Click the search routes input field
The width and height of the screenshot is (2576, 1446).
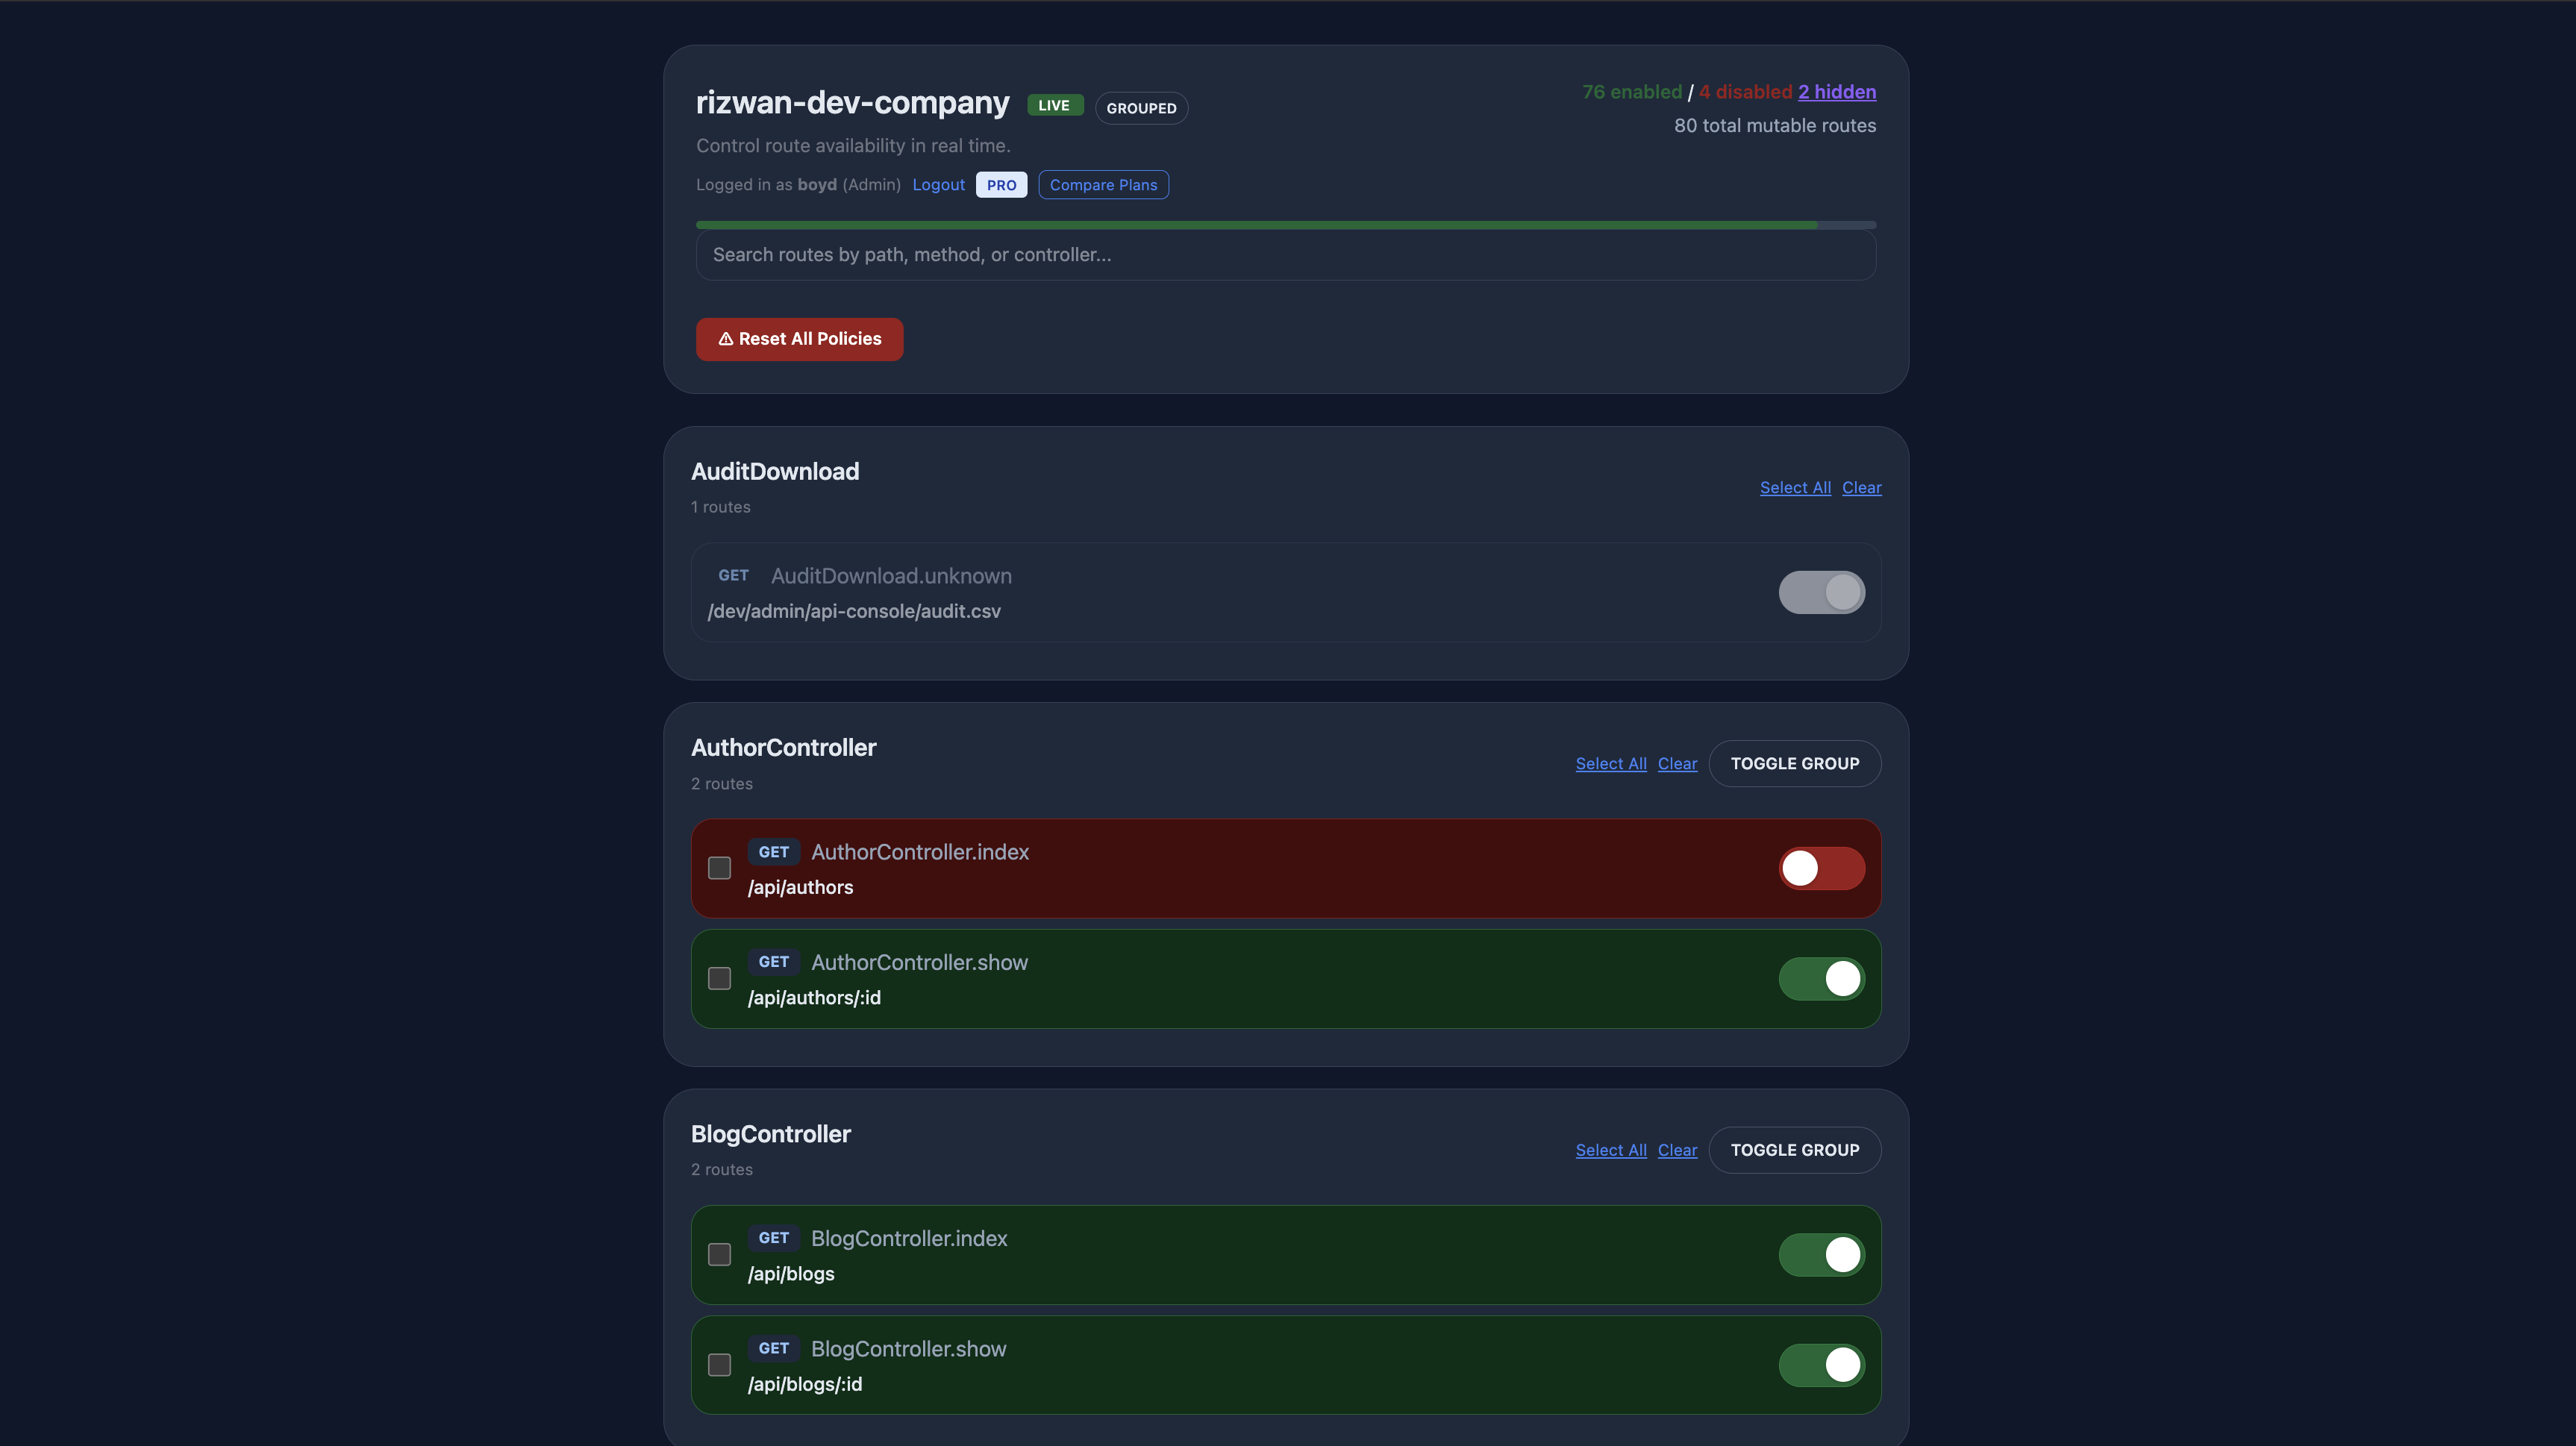pos(1285,255)
